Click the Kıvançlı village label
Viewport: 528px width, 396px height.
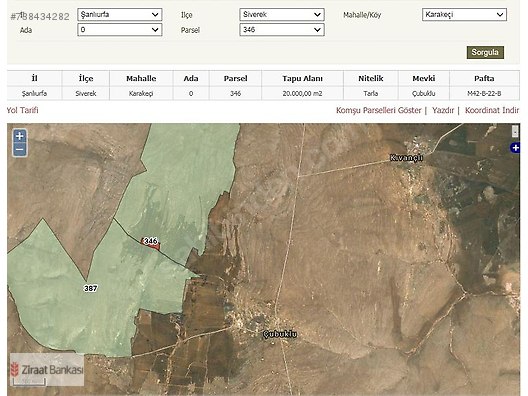coord(406,158)
